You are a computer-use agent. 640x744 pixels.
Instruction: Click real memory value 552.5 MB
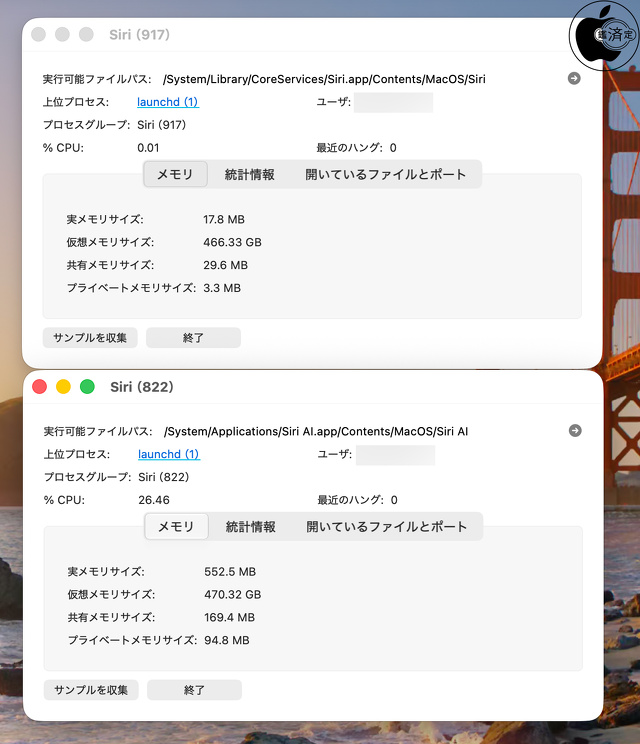pyautogui.click(x=230, y=571)
